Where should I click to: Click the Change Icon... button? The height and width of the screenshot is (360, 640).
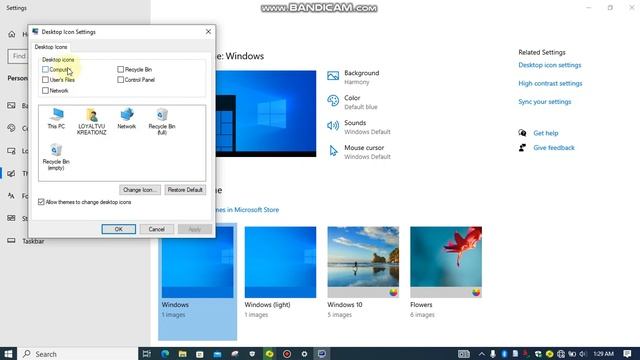[x=140, y=190]
